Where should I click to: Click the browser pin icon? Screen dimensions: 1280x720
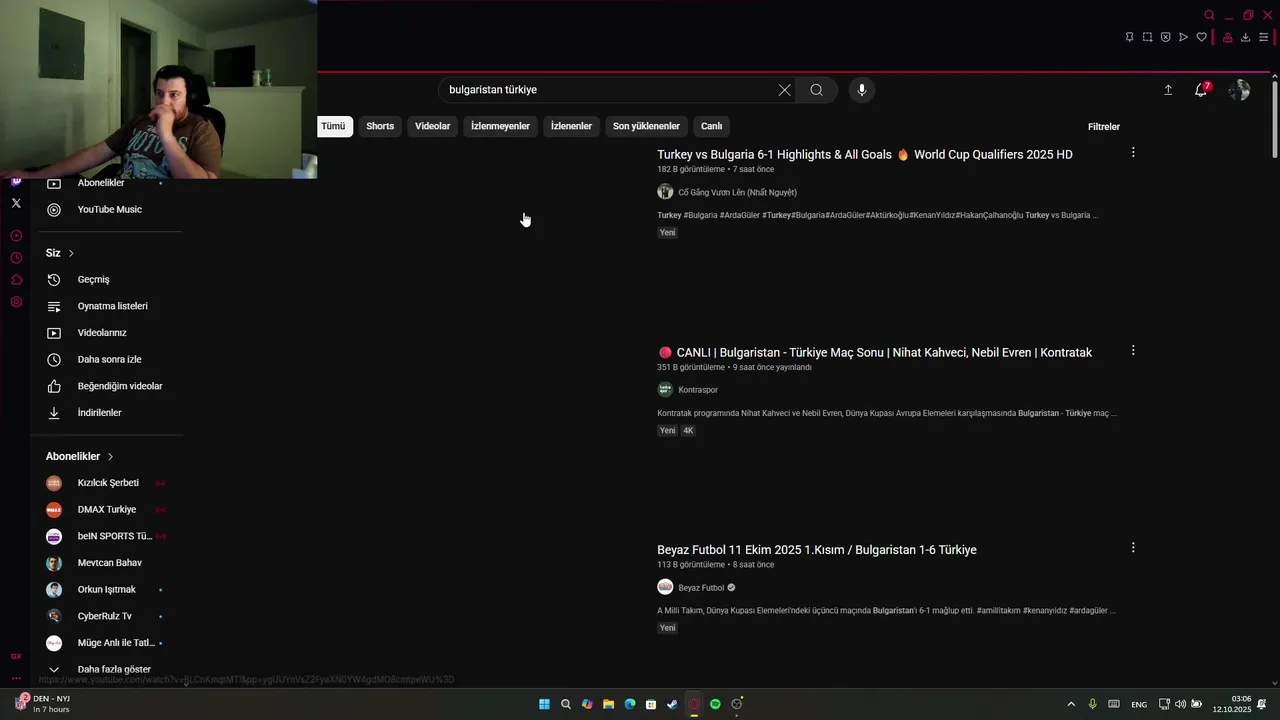pyautogui.click(x=1129, y=37)
